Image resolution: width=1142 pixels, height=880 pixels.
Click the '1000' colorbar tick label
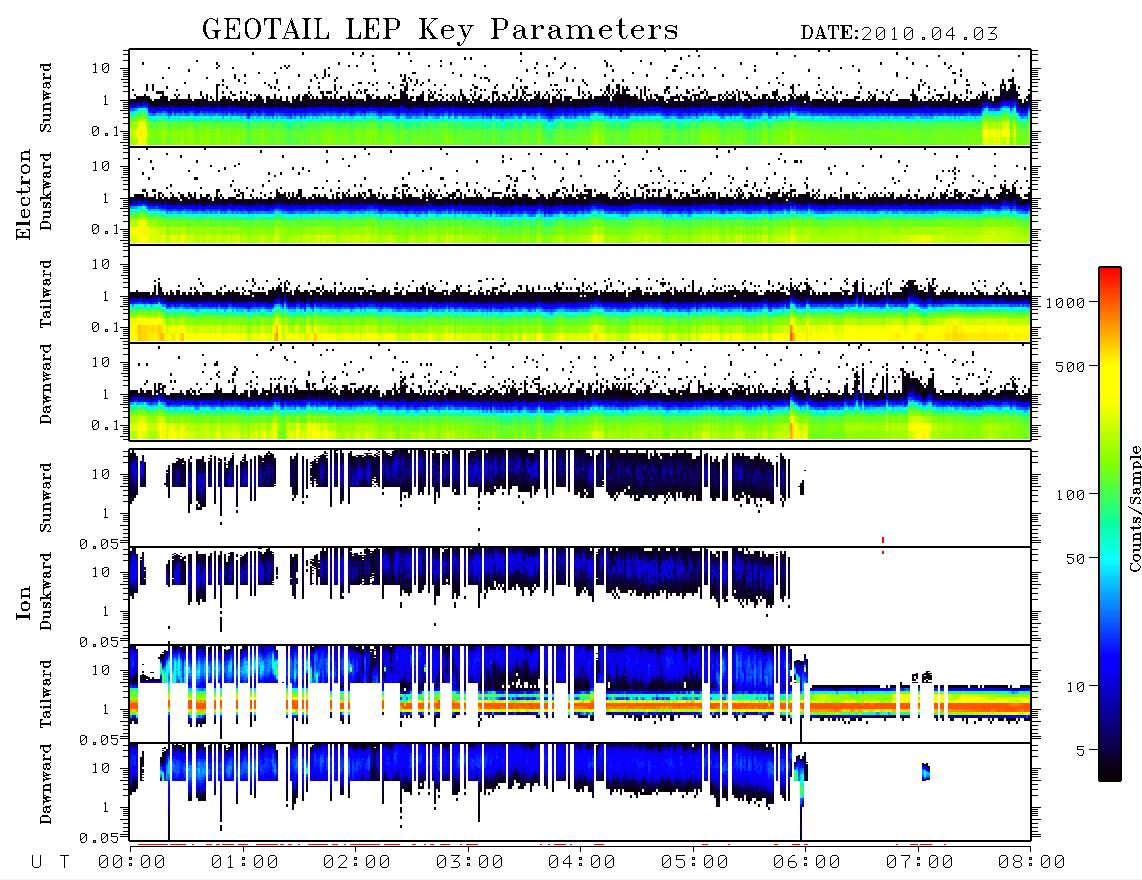[1066, 302]
